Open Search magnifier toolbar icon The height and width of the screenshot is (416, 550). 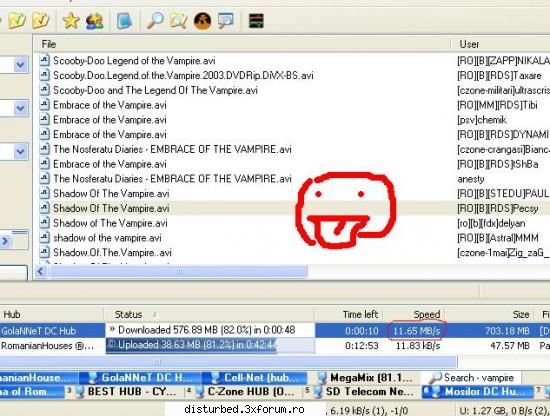click(x=155, y=20)
